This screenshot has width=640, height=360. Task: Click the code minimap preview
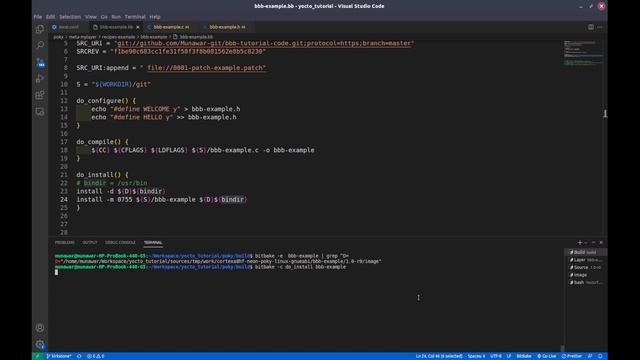583,53
